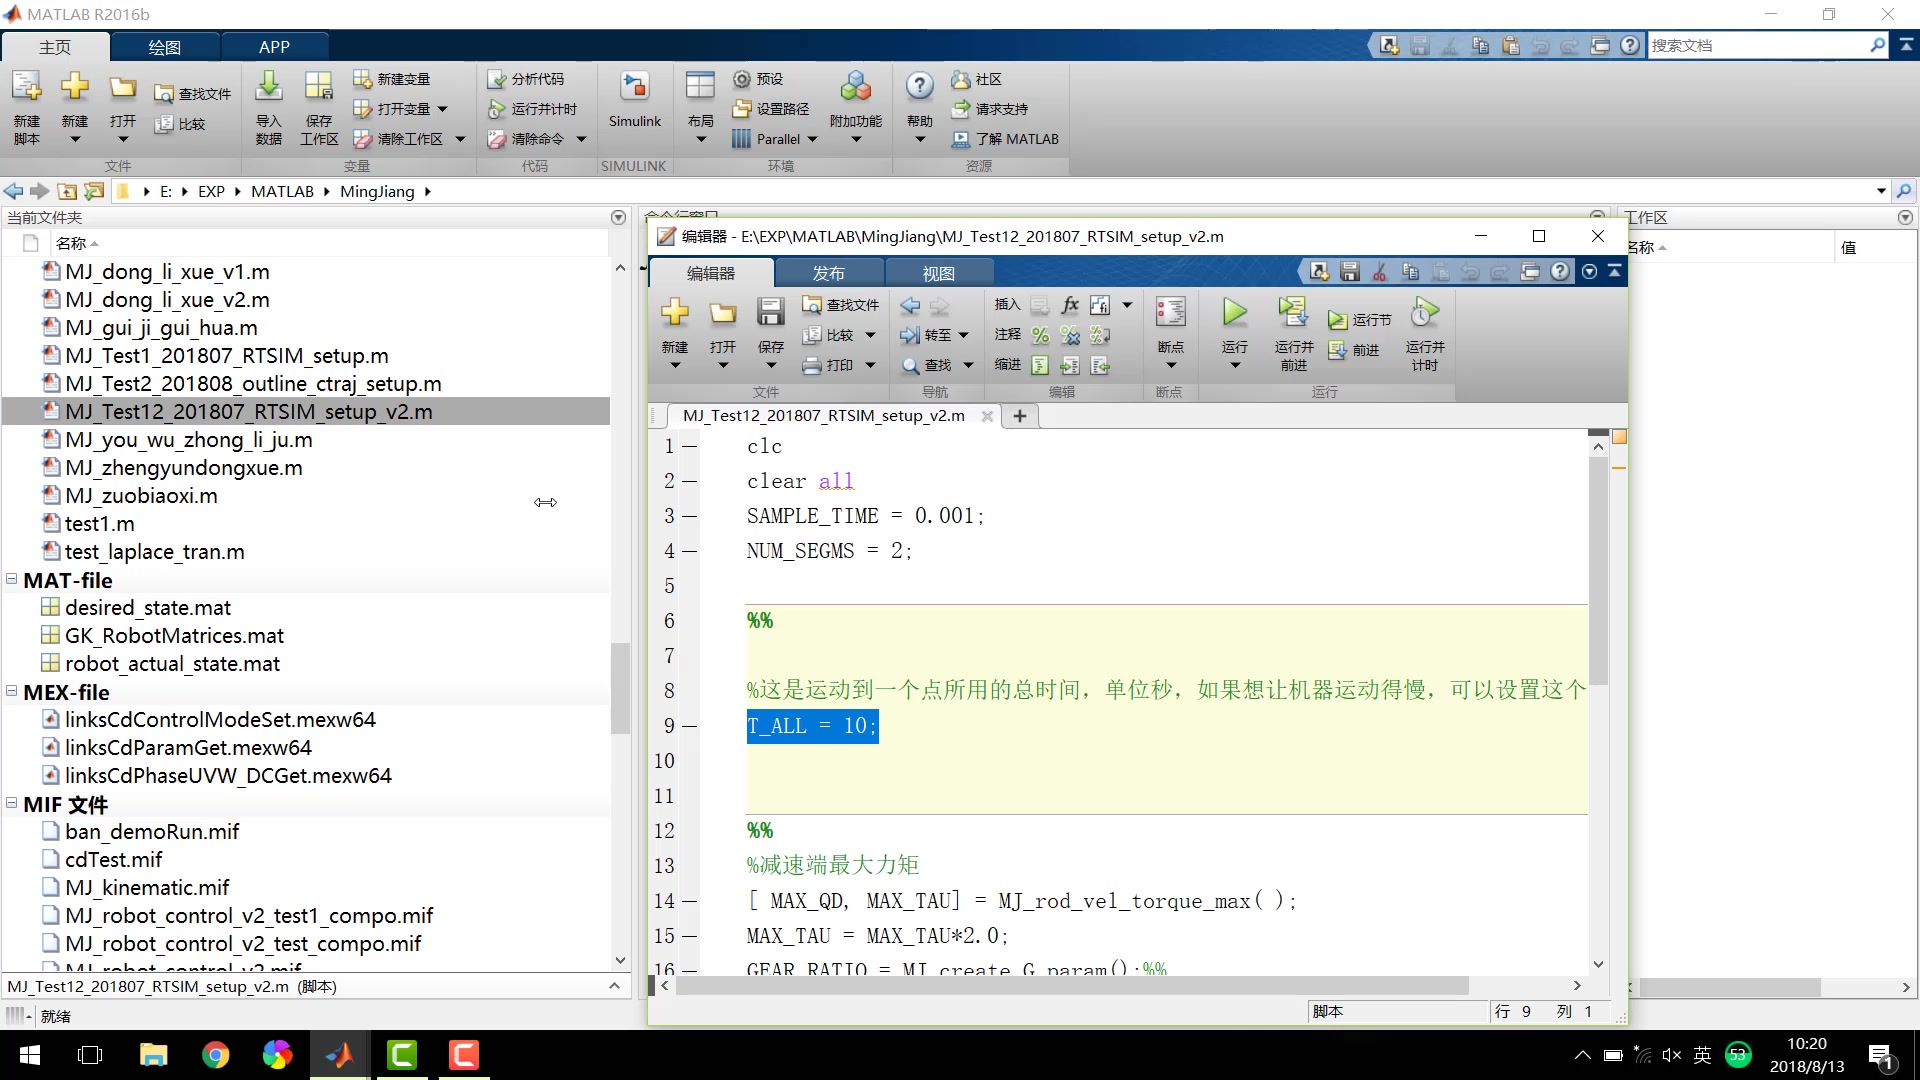Switch to the 绘图 ribbon tab
This screenshot has width=1920, height=1080.
pos(165,46)
